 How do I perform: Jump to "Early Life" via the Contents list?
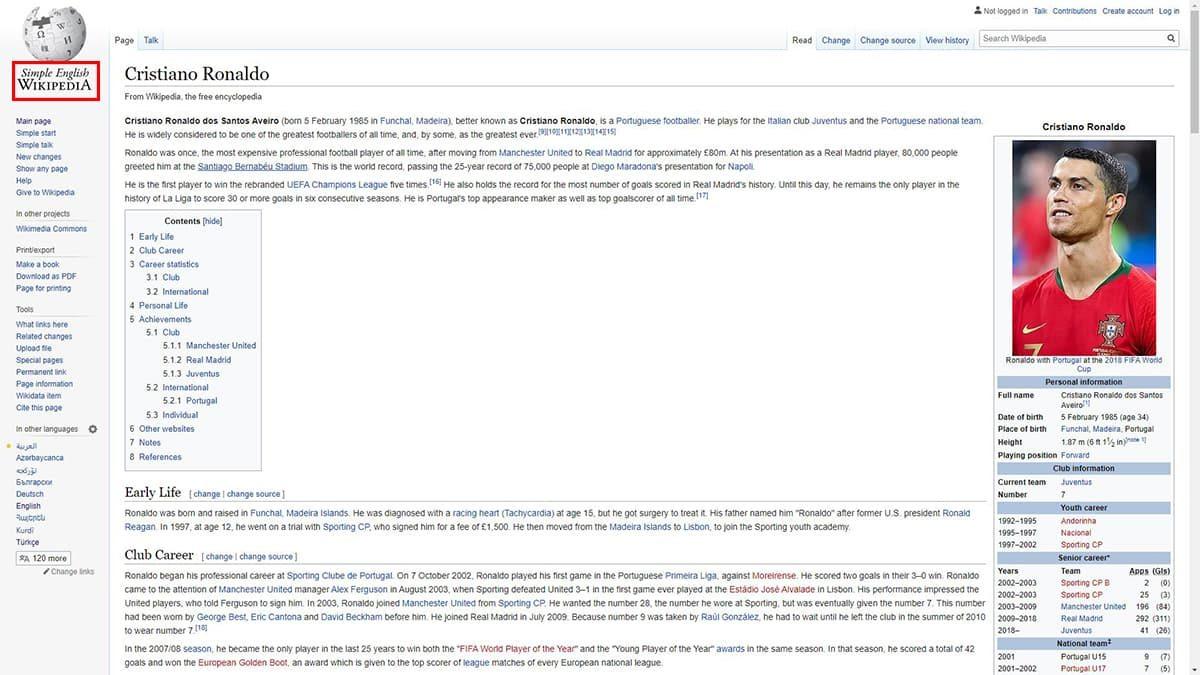155,236
